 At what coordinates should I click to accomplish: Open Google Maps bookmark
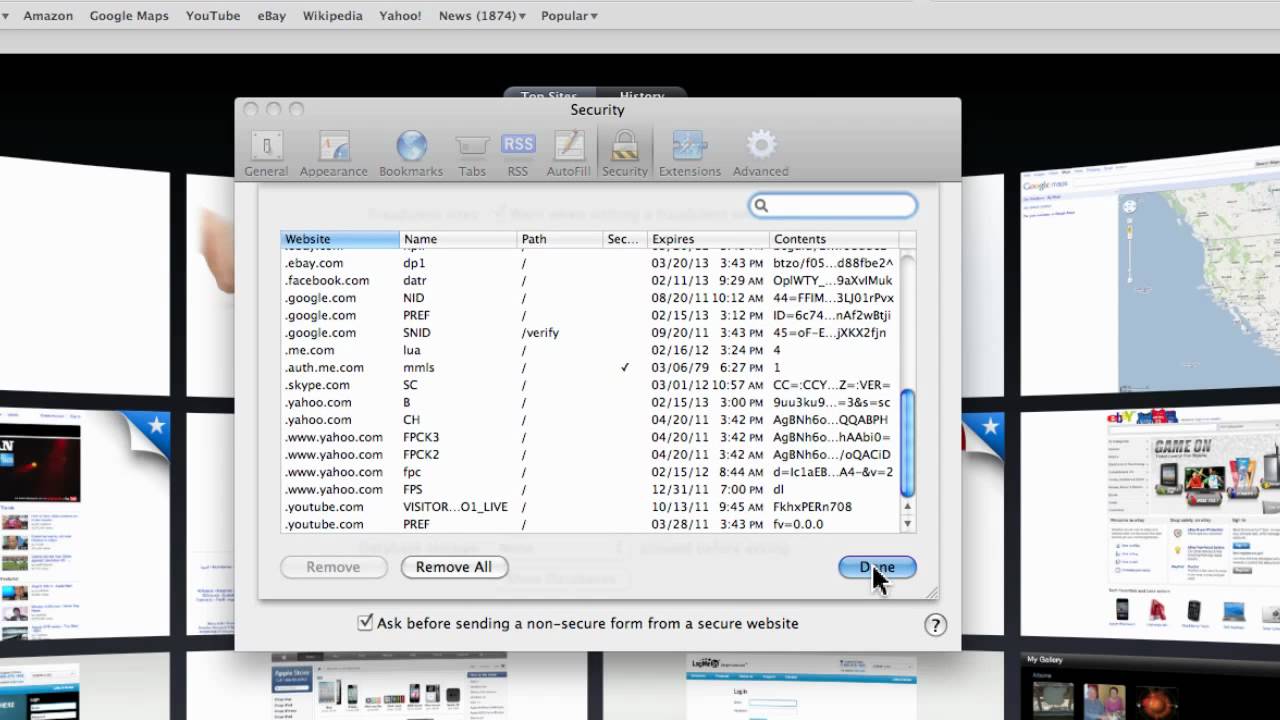coord(129,16)
